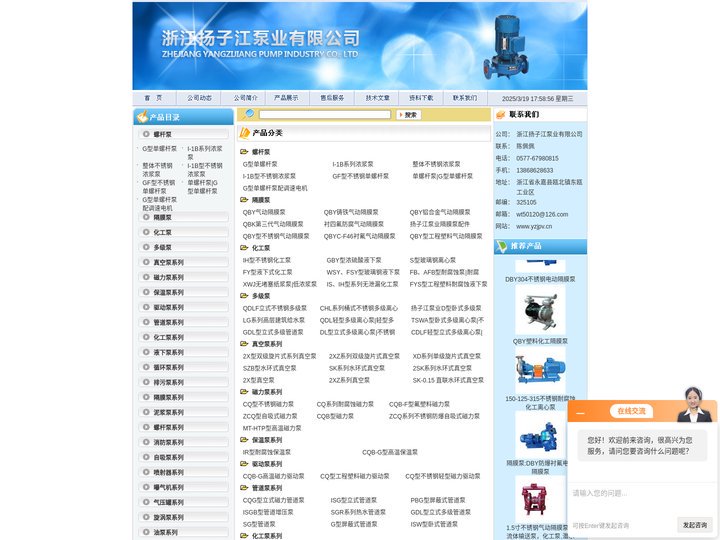Open the QBY气动隔膜泵 link
The height and width of the screenshot is (540, 720).
[264, 212]
